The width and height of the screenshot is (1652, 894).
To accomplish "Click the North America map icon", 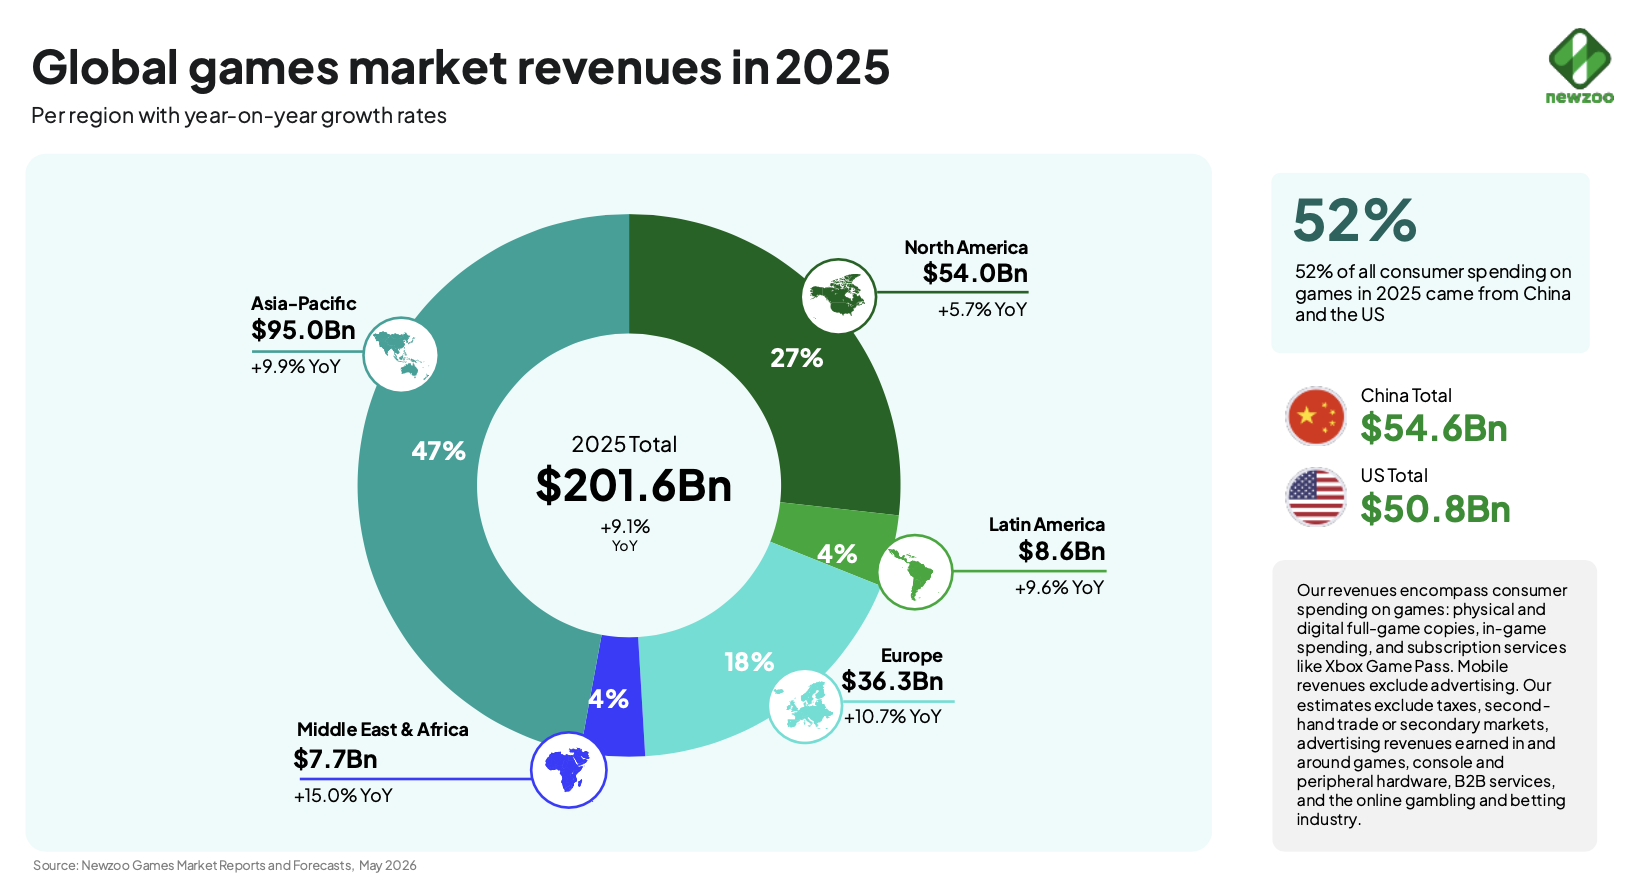I will coord(839,296).
